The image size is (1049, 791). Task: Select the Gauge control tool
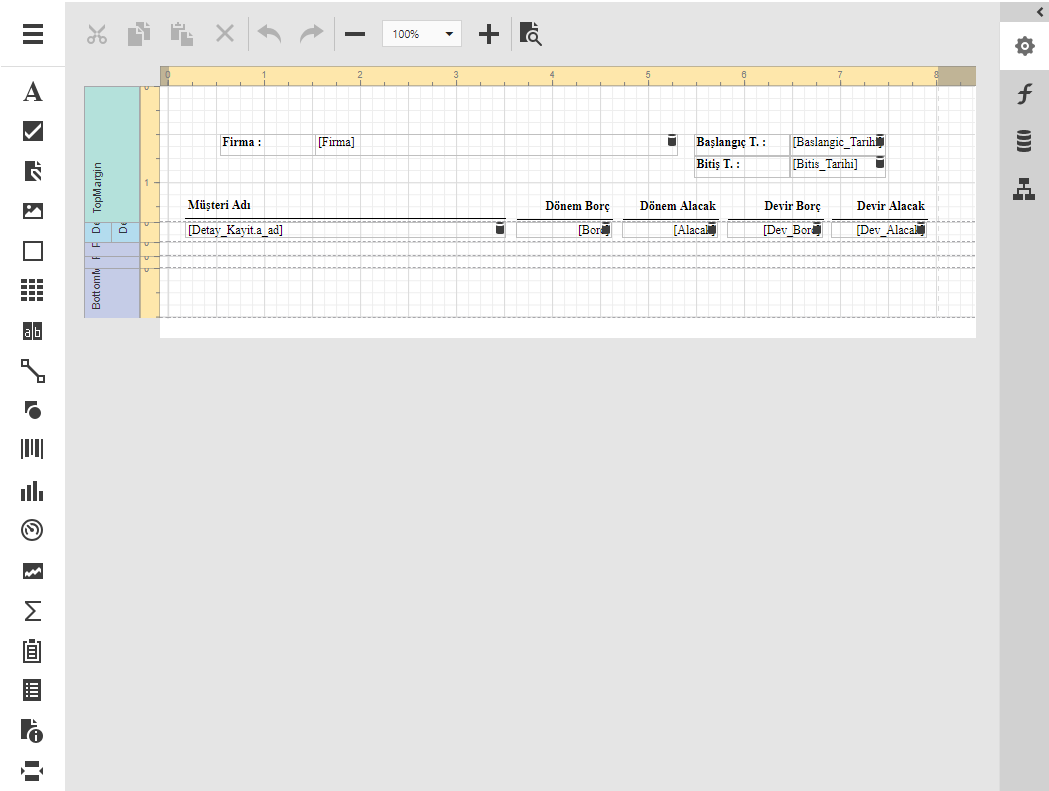pos(33,530)
